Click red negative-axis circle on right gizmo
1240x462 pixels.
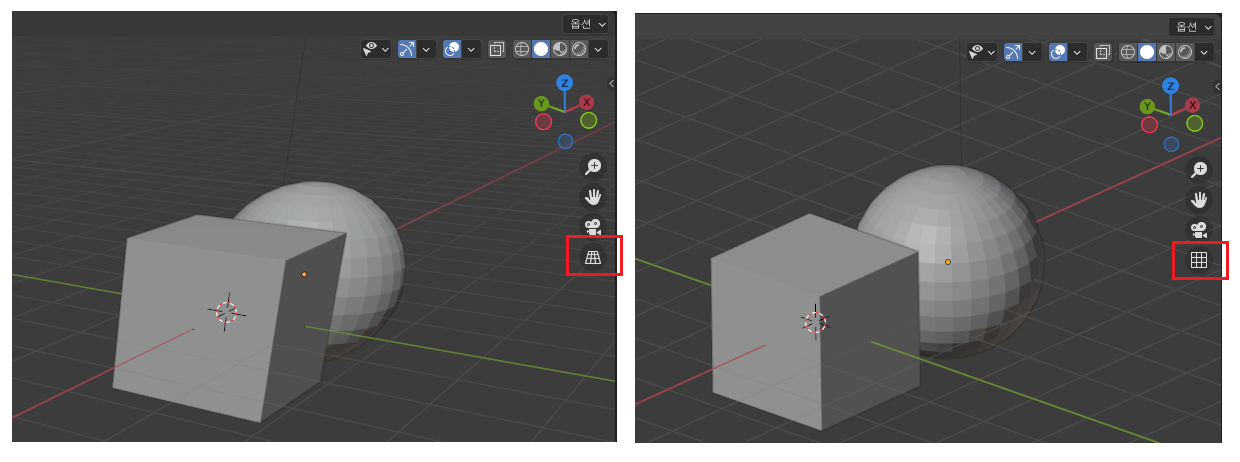[x=1149, y=125]
